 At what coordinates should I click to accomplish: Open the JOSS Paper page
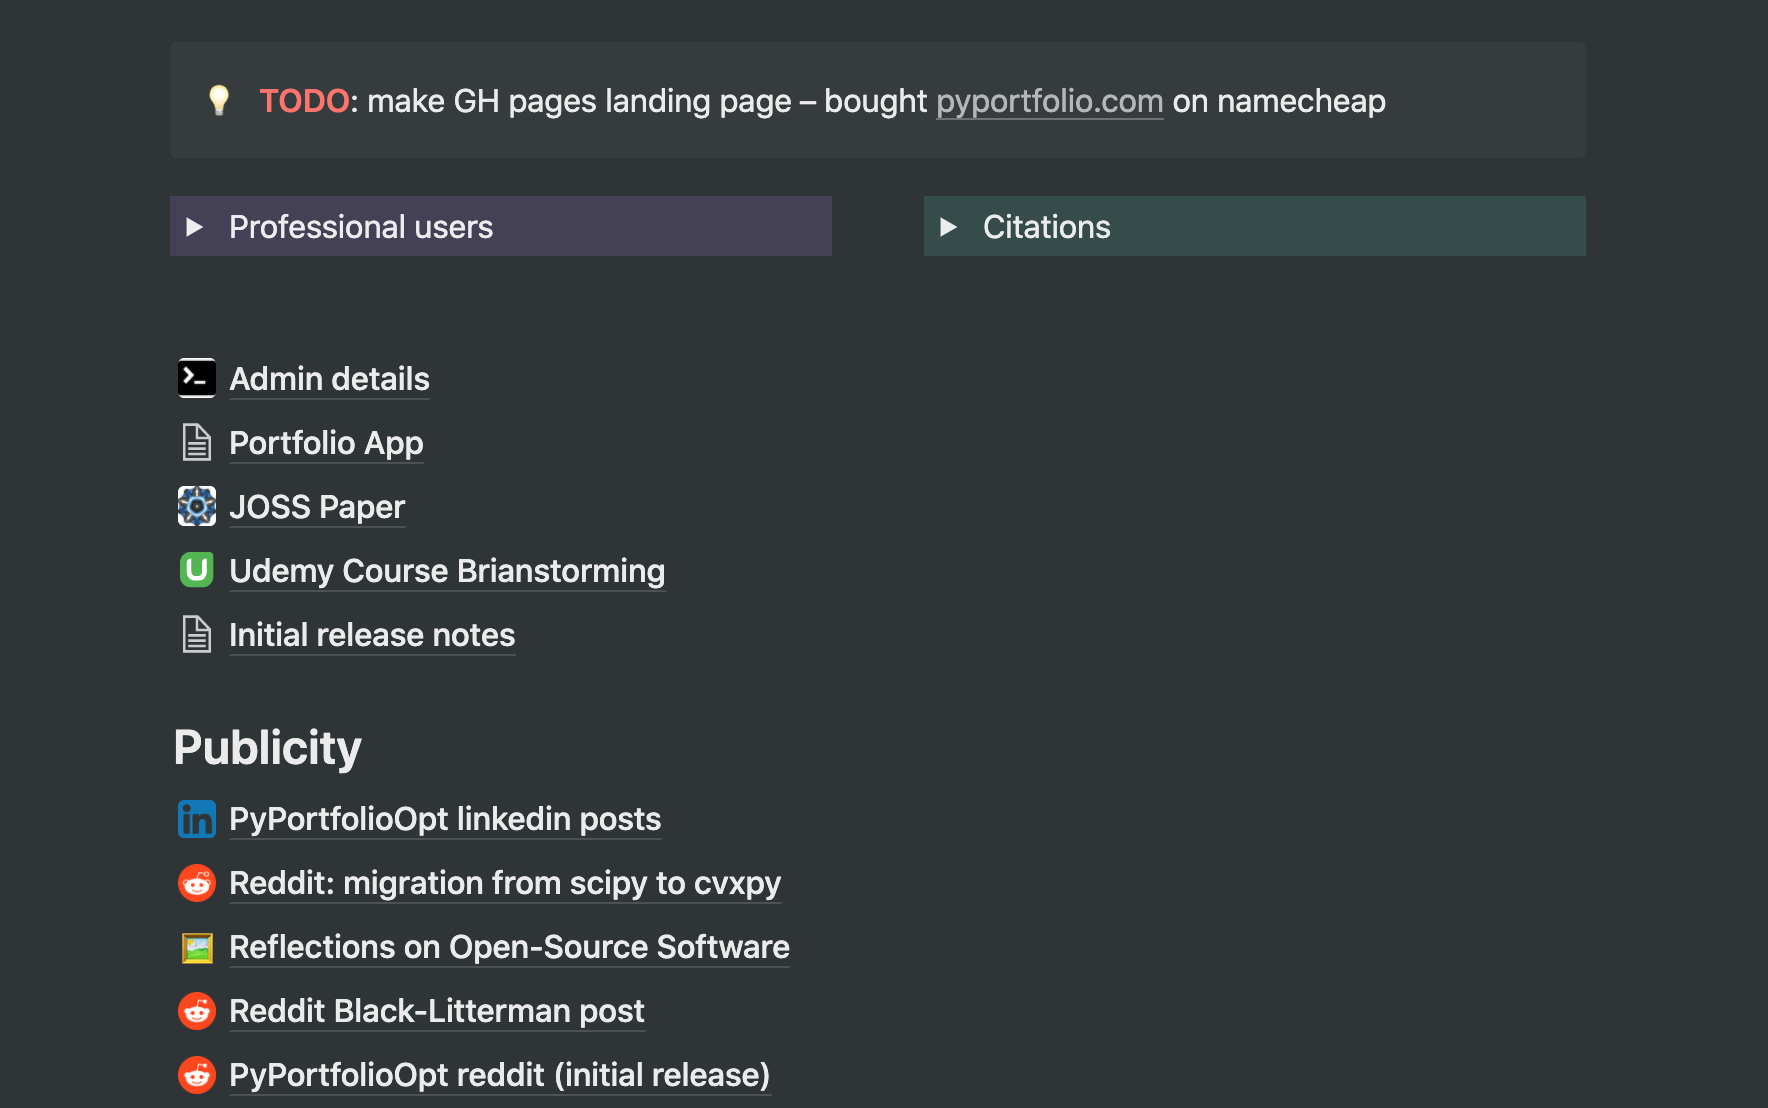[317, 507]
